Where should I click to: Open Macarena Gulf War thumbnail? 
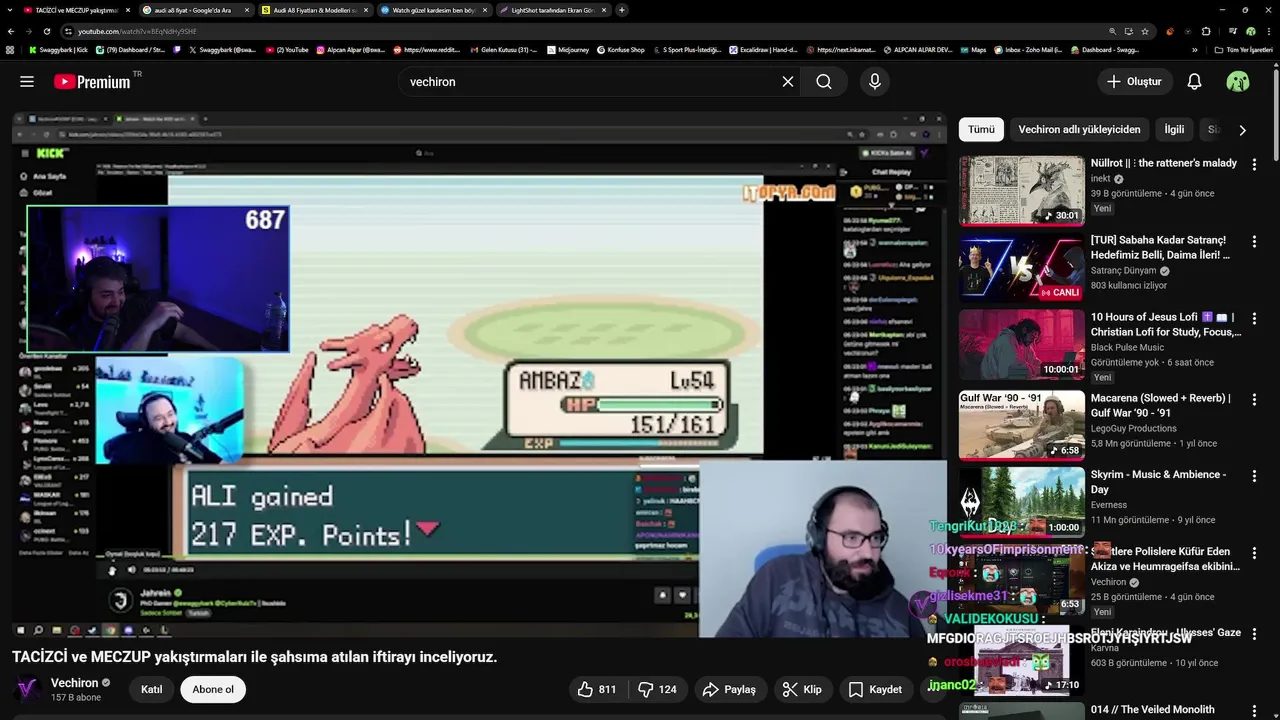1021,425
